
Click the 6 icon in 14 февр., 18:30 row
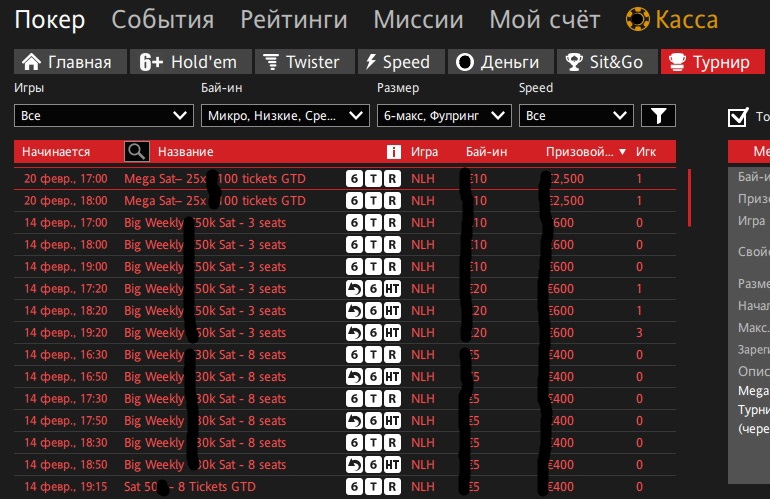355,443
